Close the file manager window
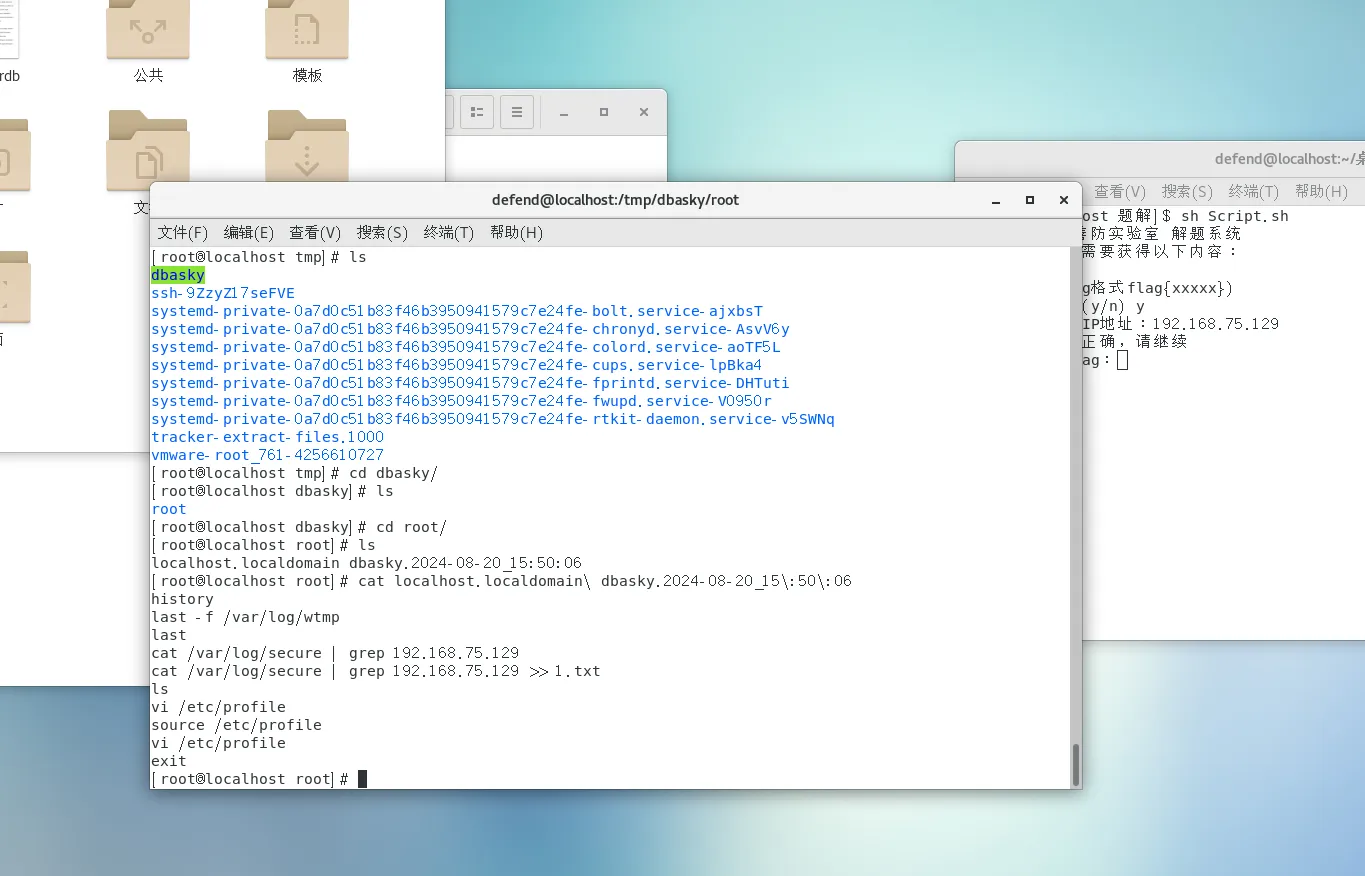 pos(644,112)
